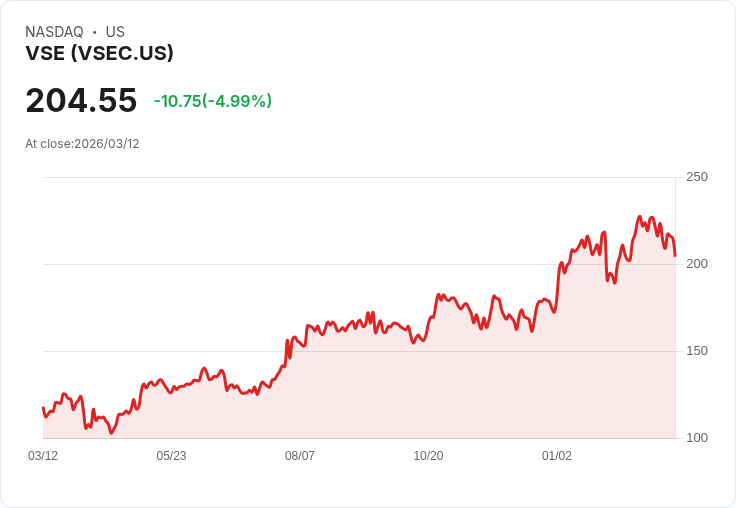The width and height of the screenshot is (736, 508).
Task: Select the VSE (VSEC.US) stock title
Action: coord(99,54)
